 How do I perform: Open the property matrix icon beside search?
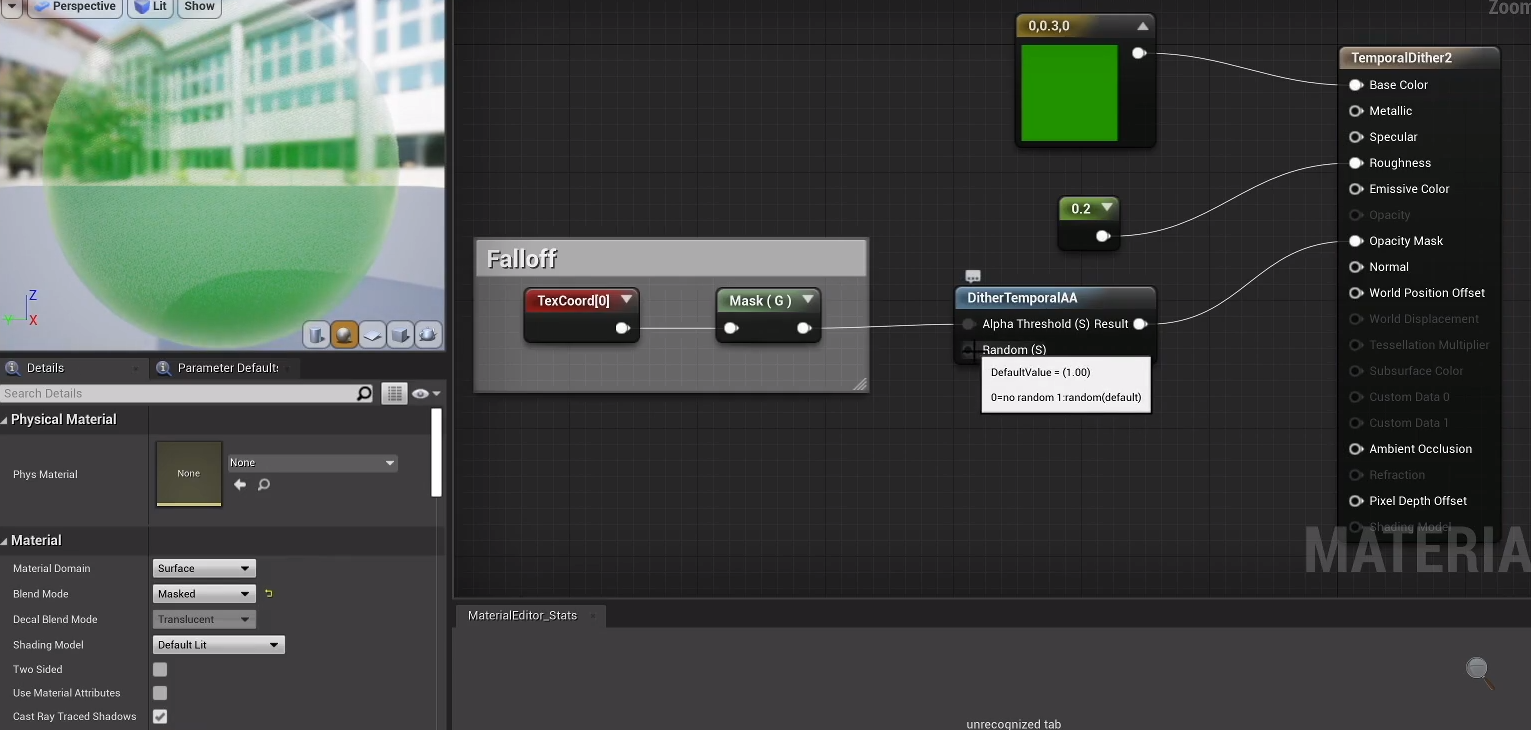pyautogui.click(x=393, y=393)
